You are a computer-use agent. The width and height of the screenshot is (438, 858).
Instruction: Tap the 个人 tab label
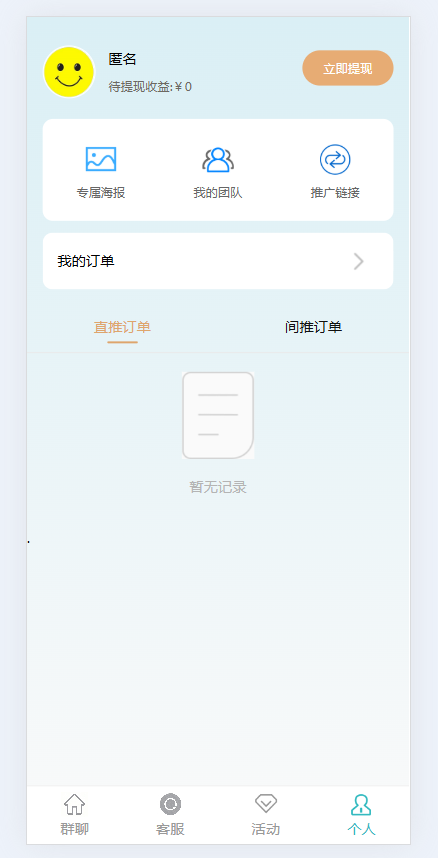click(361, 829)
